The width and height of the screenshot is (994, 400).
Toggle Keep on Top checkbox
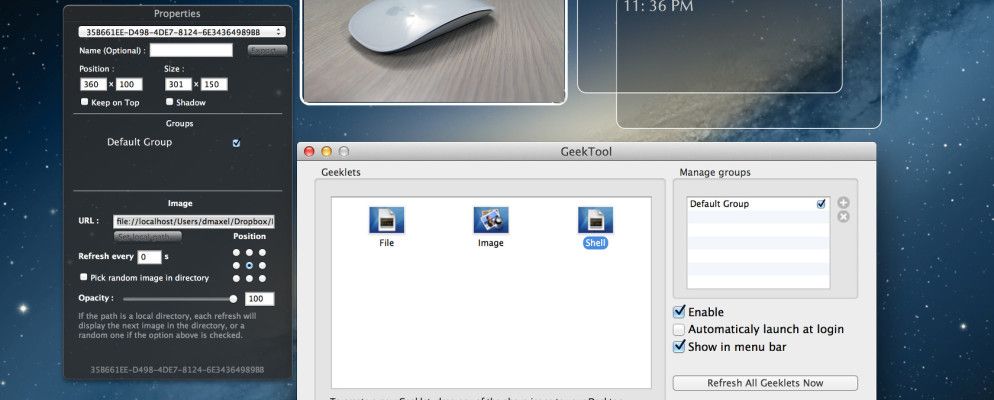(x=84, y=102)
